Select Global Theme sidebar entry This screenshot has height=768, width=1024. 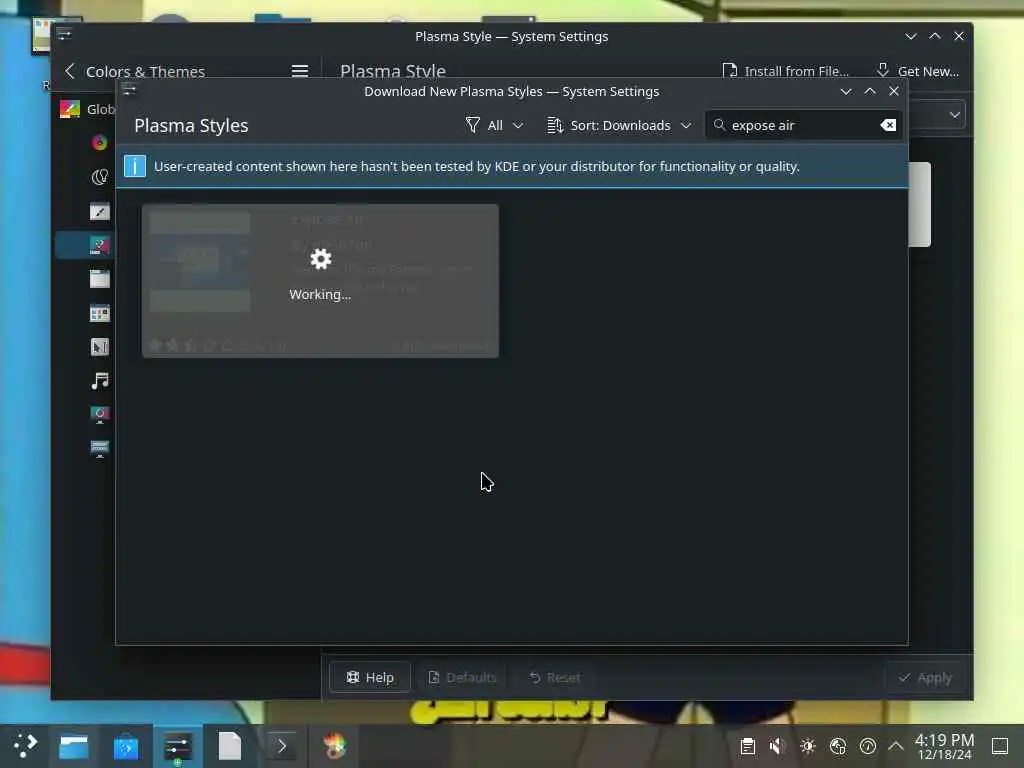click(87, 109)
